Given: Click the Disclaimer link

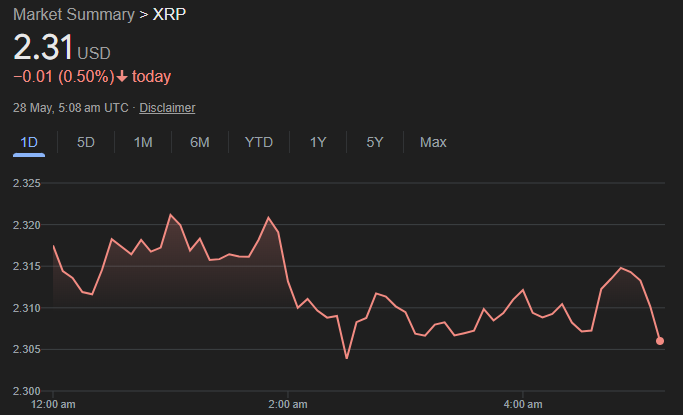Looking at the screenshot, I should (167, 108).
